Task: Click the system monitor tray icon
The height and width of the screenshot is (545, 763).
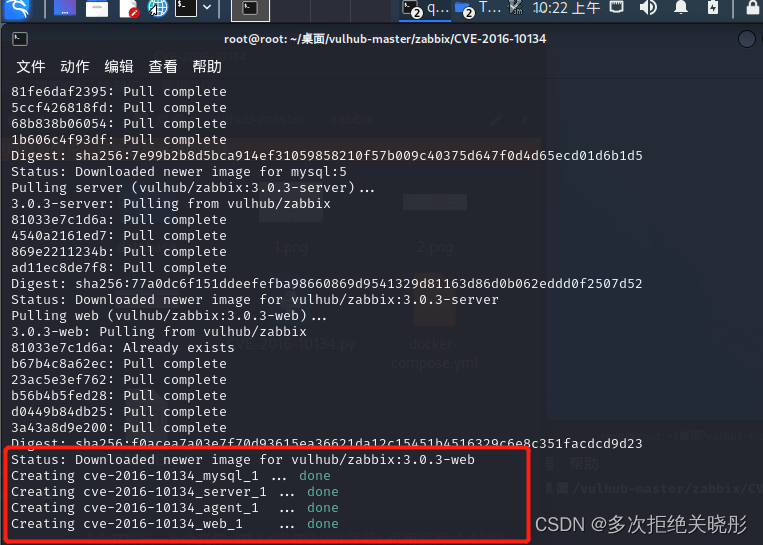Action: 515,8
